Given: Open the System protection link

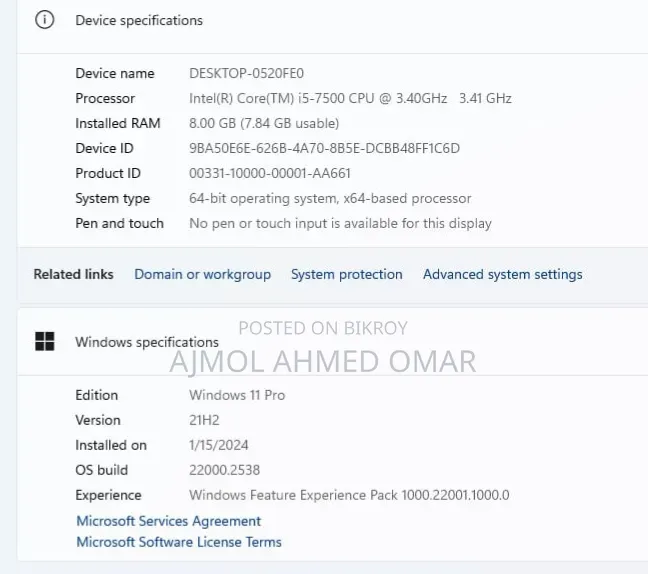Looking at the screenshot, I should coord(347,274).
